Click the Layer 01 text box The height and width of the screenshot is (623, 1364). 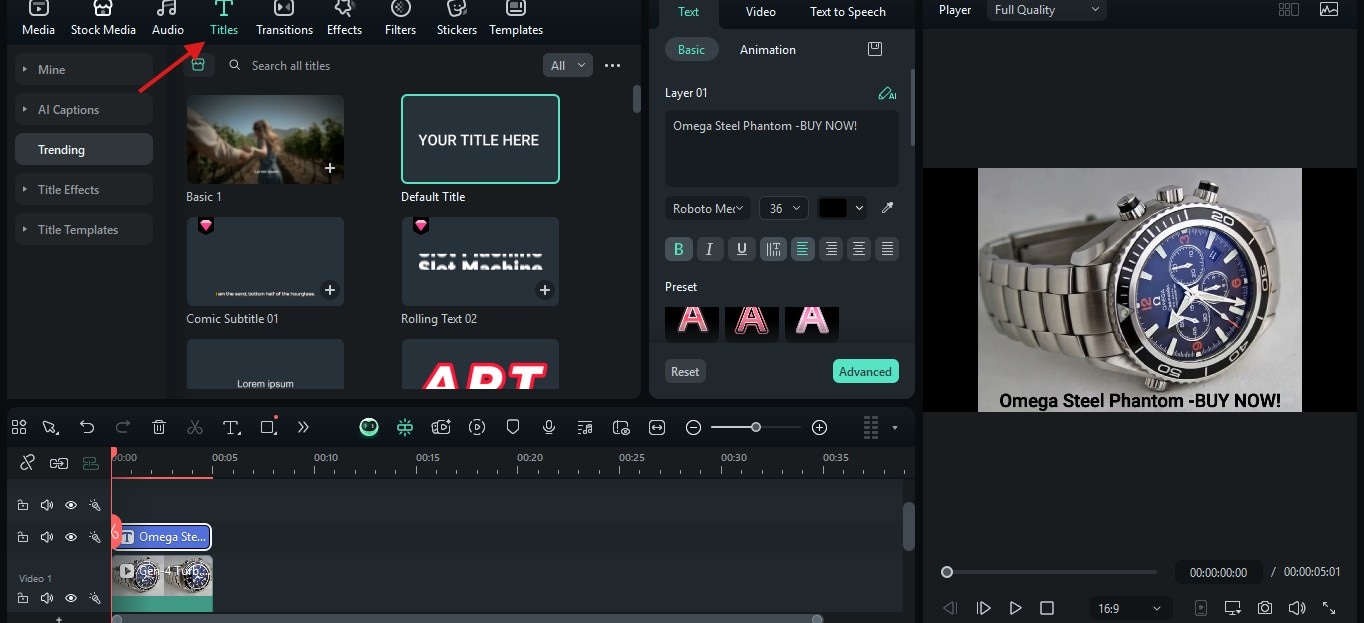point(782,148)
